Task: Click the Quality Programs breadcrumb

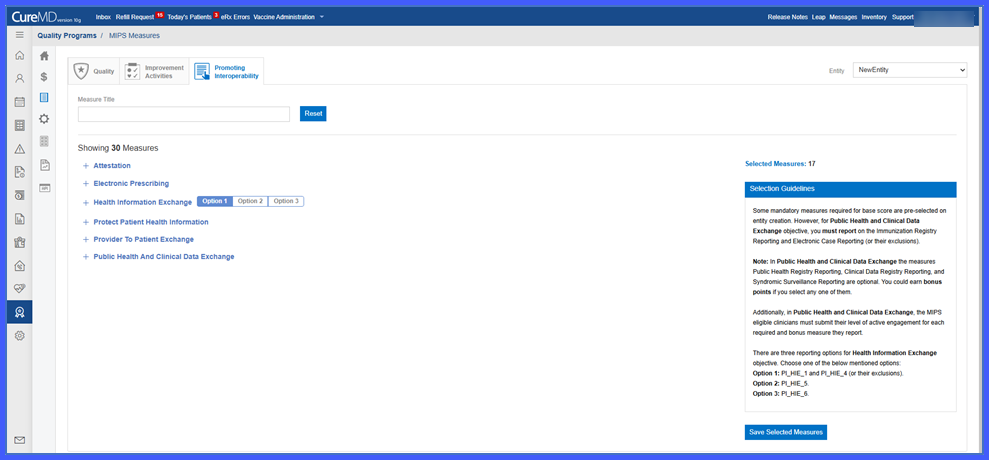Action: [x=67, y=35]
